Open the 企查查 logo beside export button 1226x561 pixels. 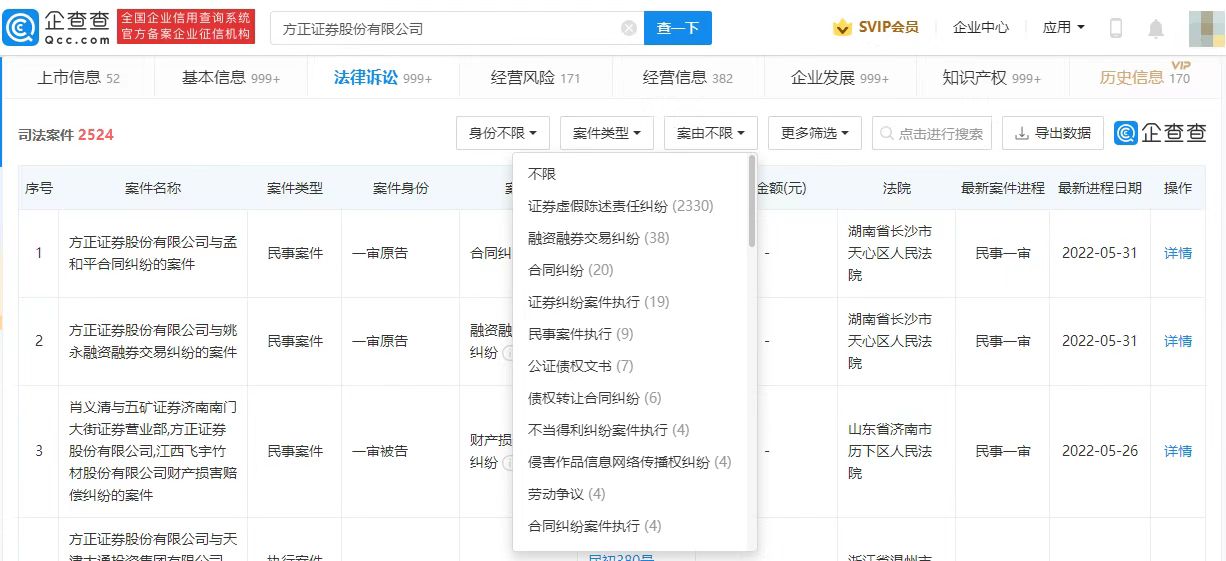coord(1161,133)
